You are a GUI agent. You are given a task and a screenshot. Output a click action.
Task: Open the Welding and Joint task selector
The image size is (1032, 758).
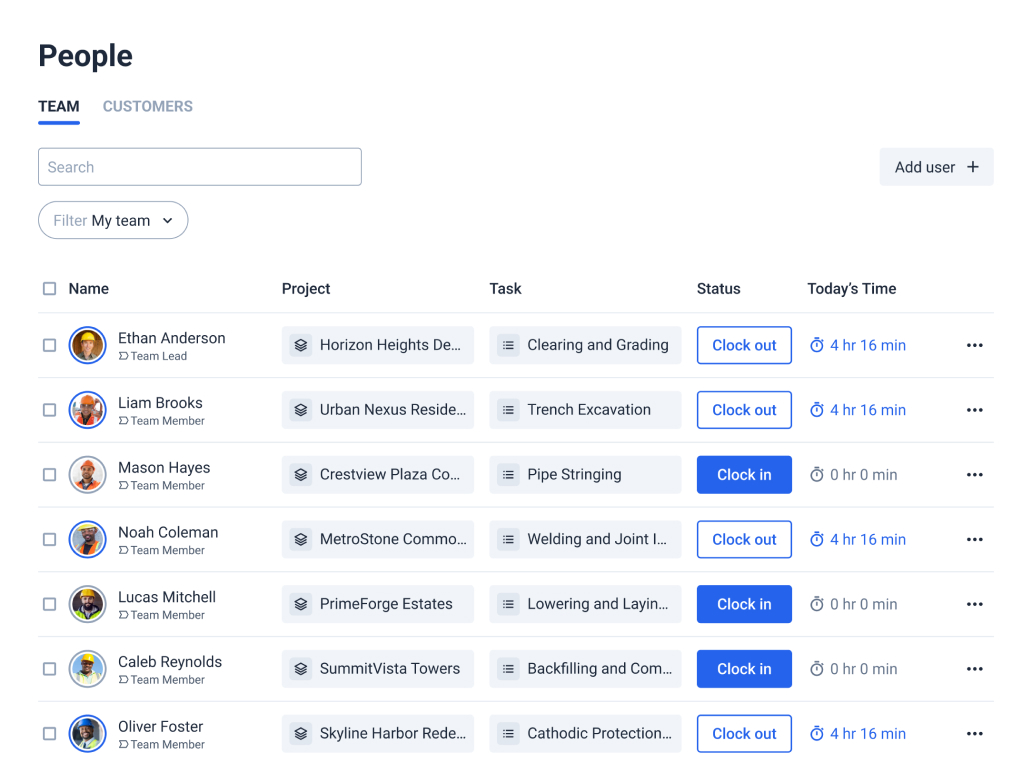click(585, 539)
